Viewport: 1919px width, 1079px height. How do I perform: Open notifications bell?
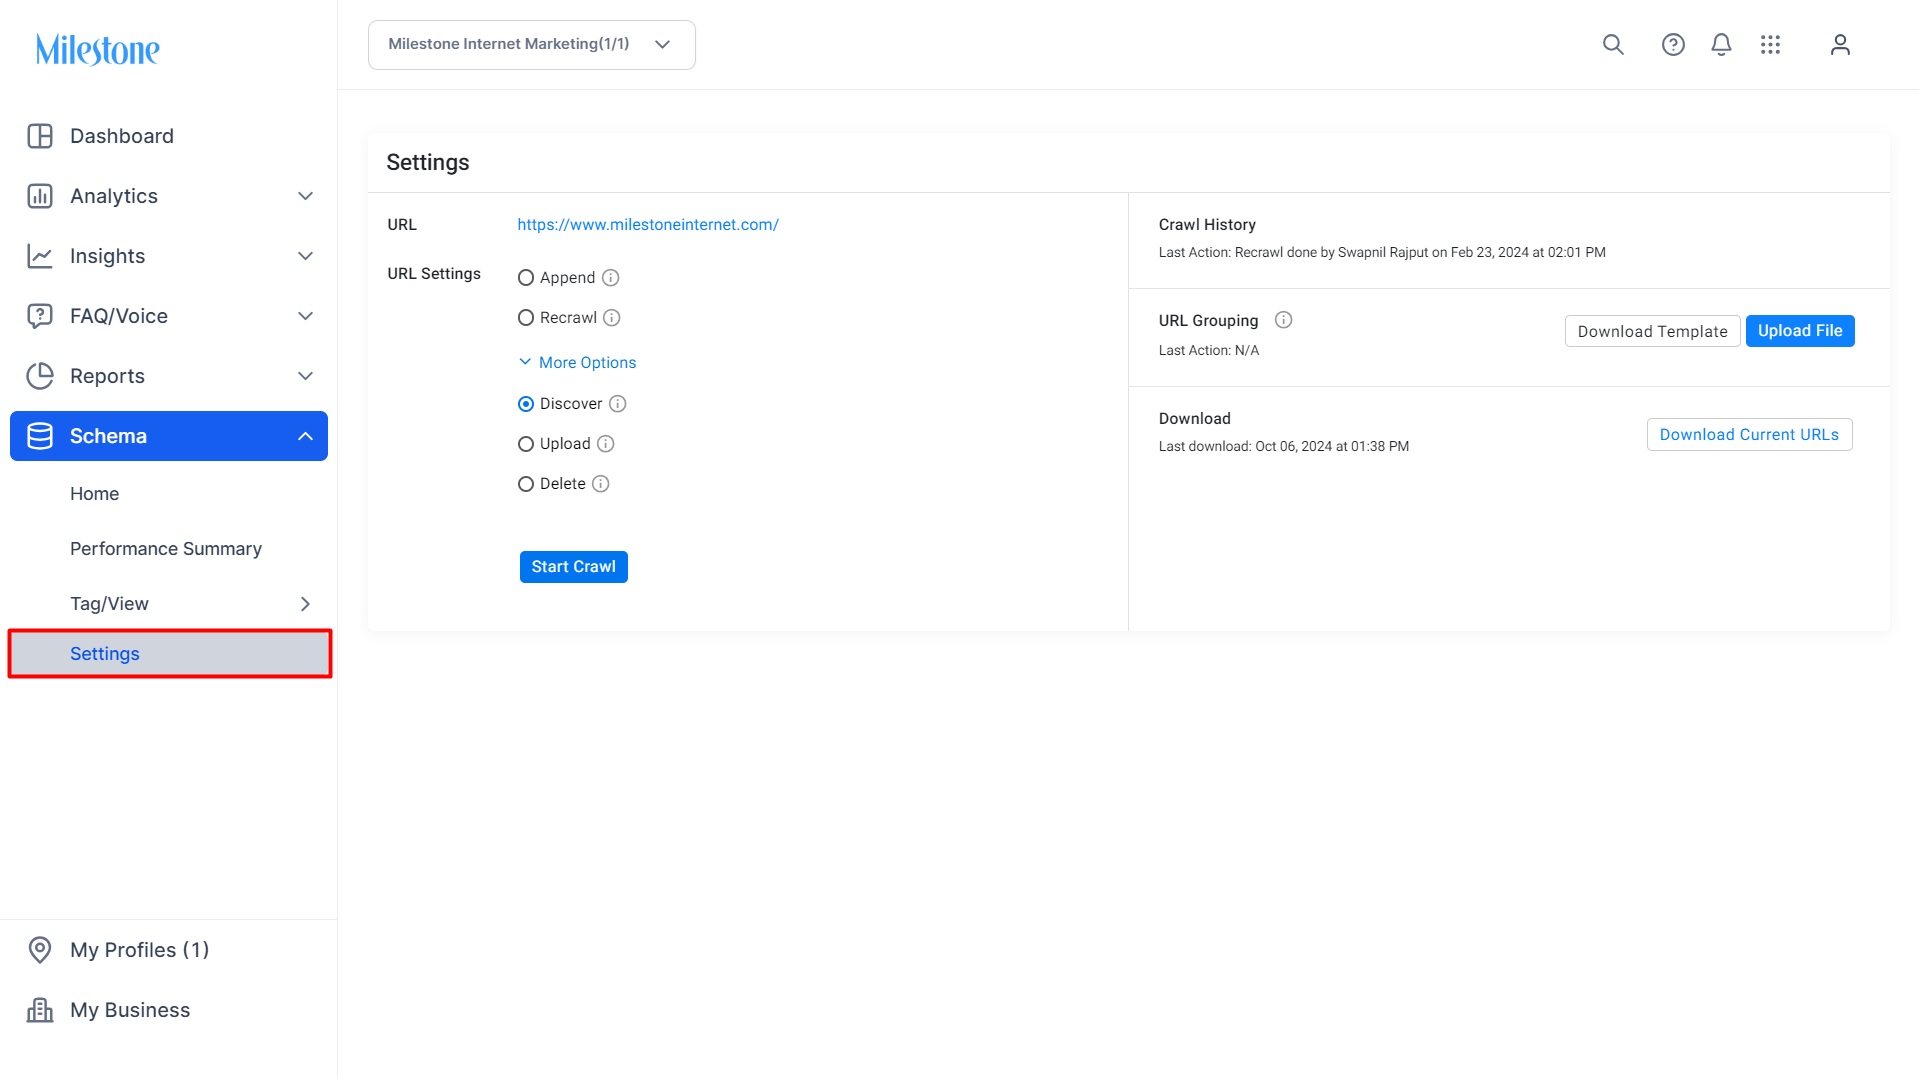point(1721,45)
